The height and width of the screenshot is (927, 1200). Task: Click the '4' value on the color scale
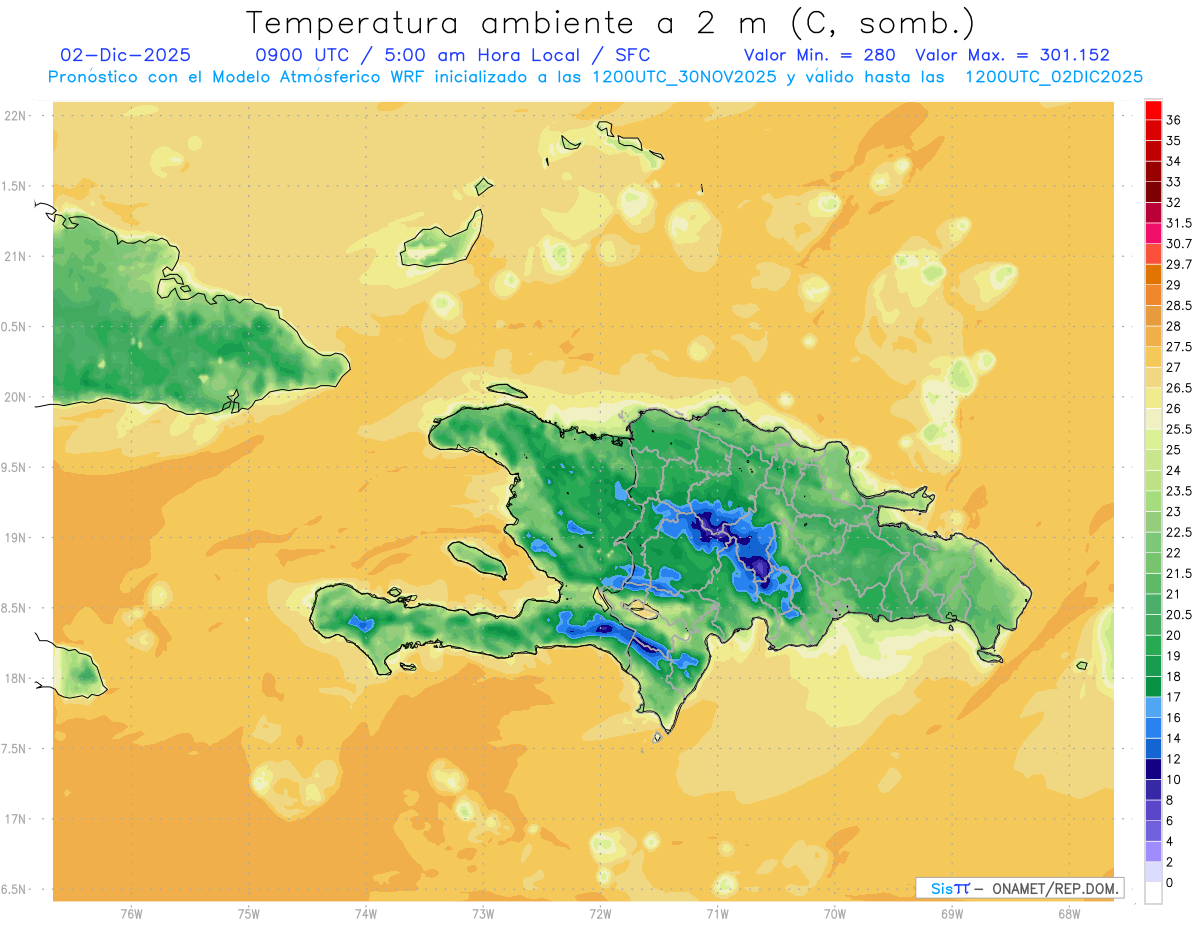click(1171, 841)
